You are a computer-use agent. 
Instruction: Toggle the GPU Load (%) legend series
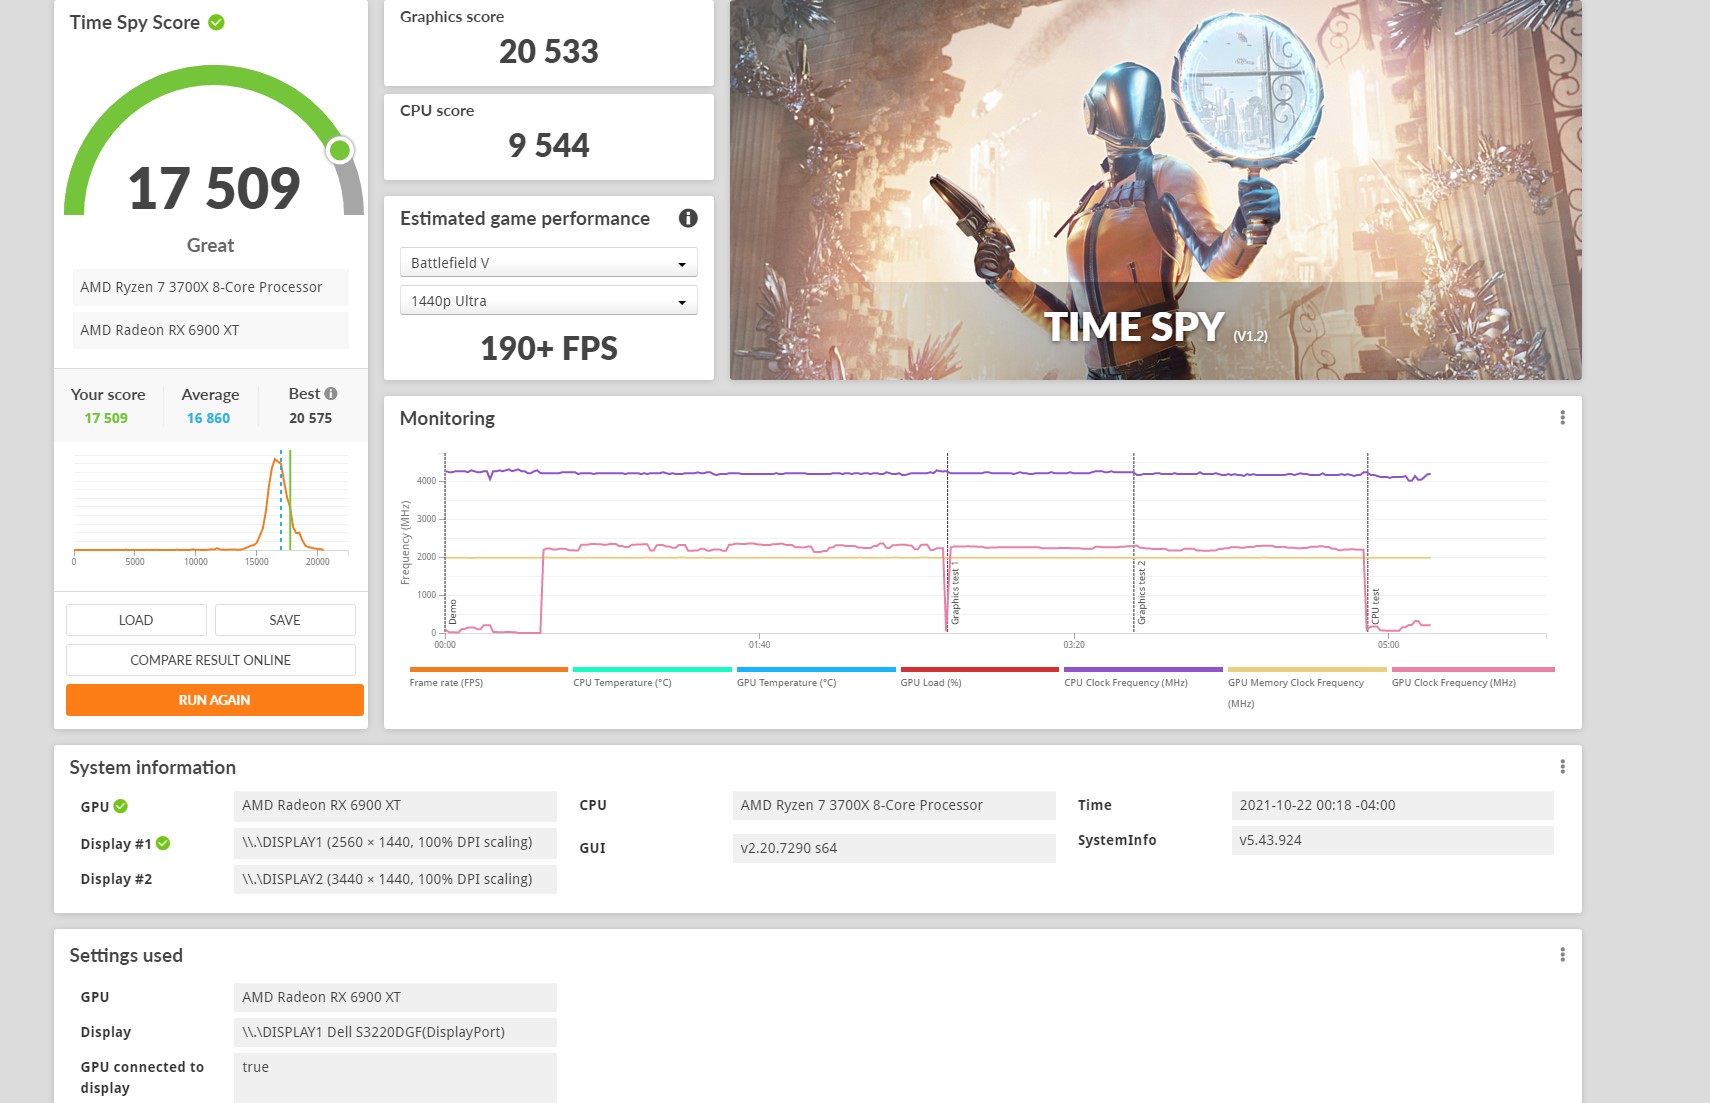tap(930, 682)
